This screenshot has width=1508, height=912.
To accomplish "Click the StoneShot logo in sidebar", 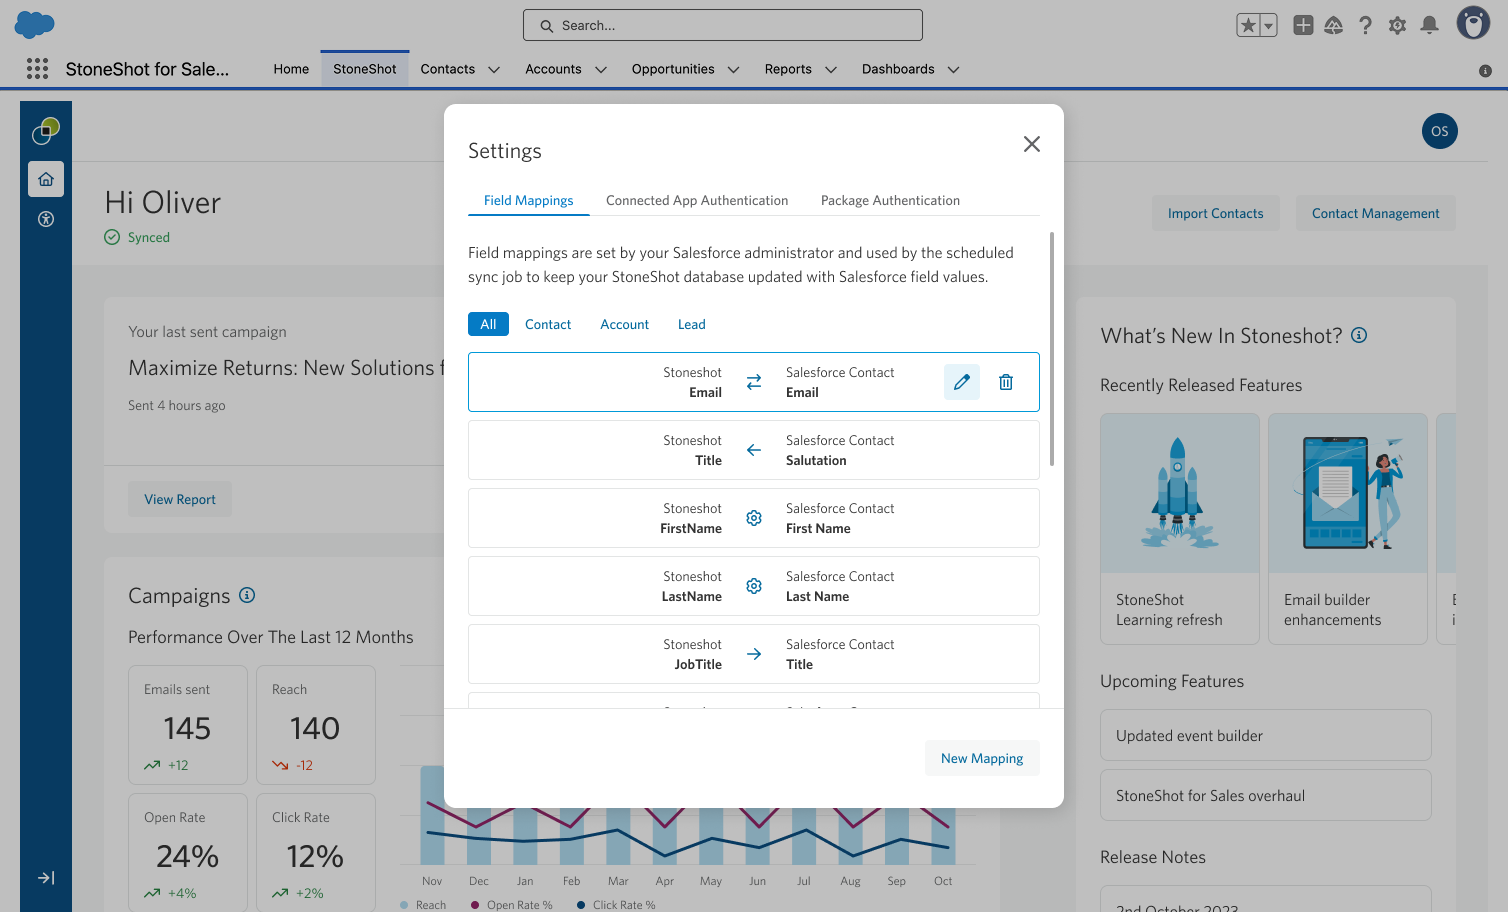I will click(x=46, y=130).
